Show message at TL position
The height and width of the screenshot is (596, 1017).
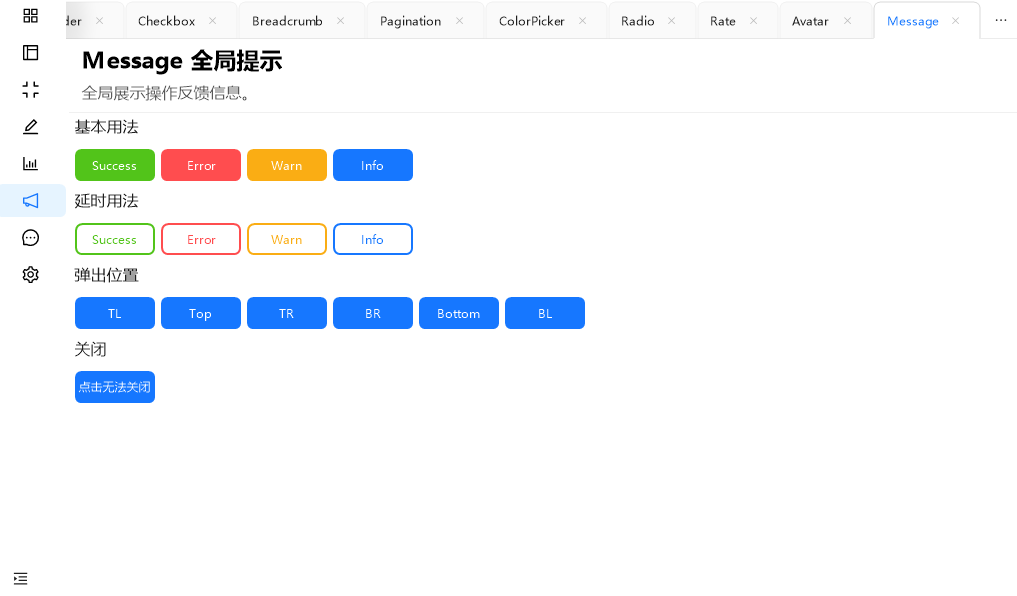(x=115, y=313)
